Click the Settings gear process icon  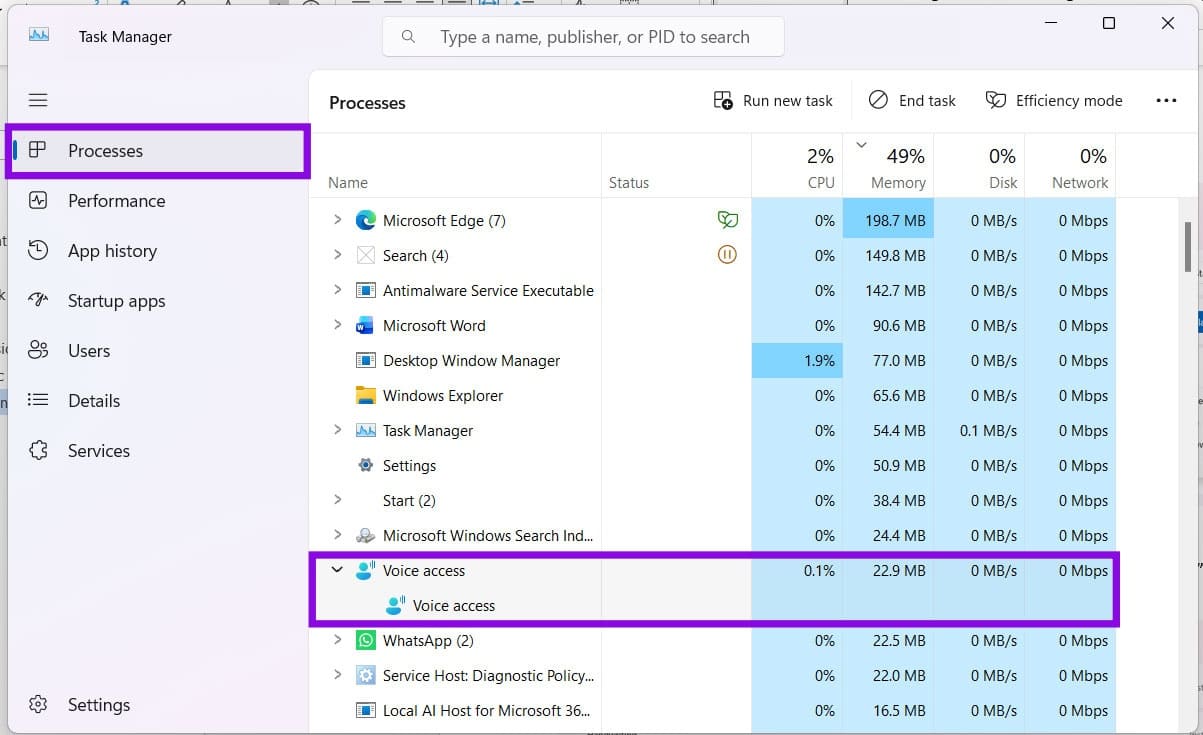(x=366, y=465)
